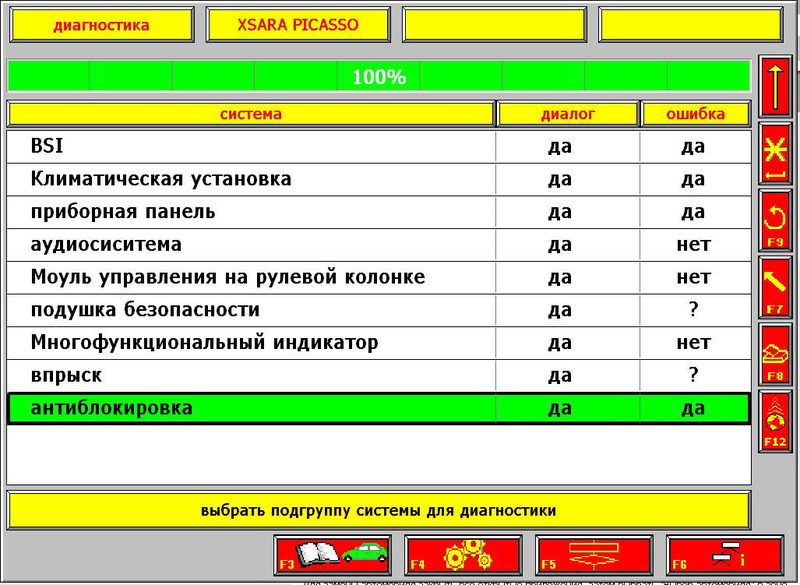Select the highlighted антиблокировка row
800x585 pixels.
point(379,408)
